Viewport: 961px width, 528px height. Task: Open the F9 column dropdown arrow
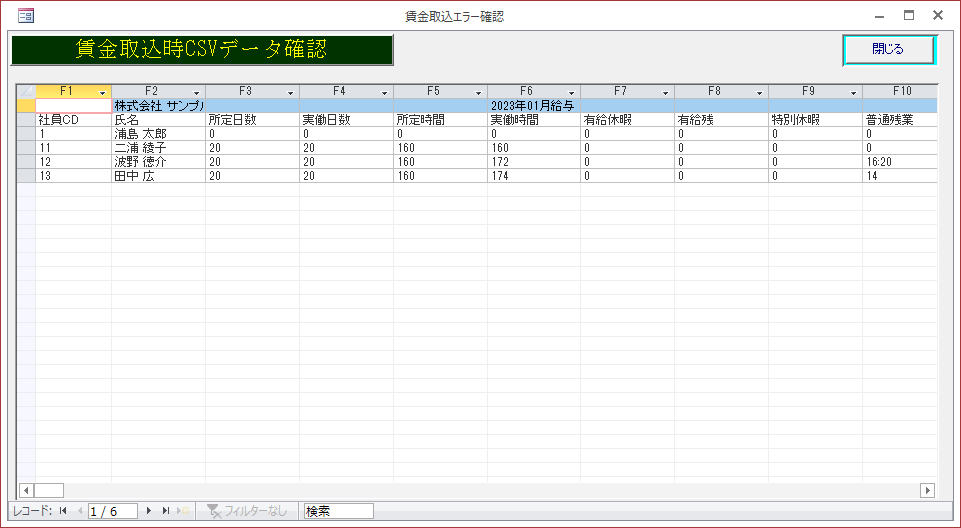pyautogui.click(x=853, y=92)
